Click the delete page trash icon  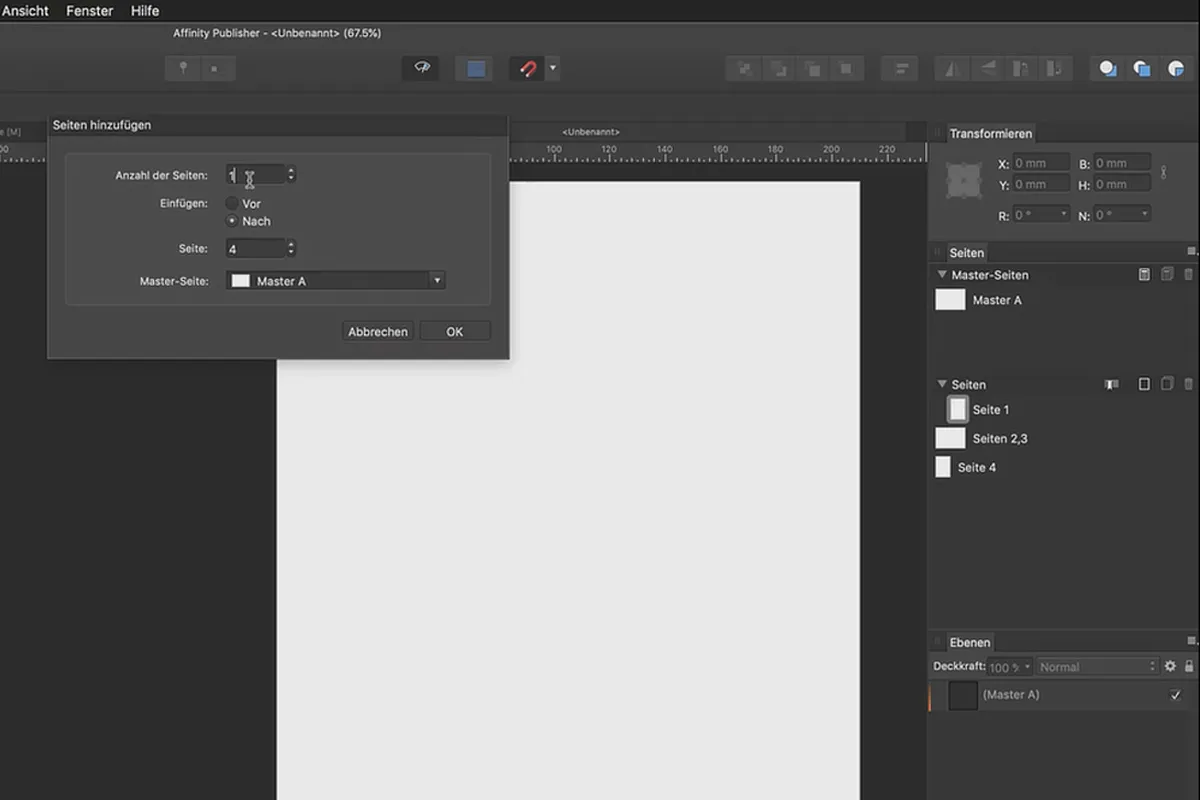coord(1189,384)
